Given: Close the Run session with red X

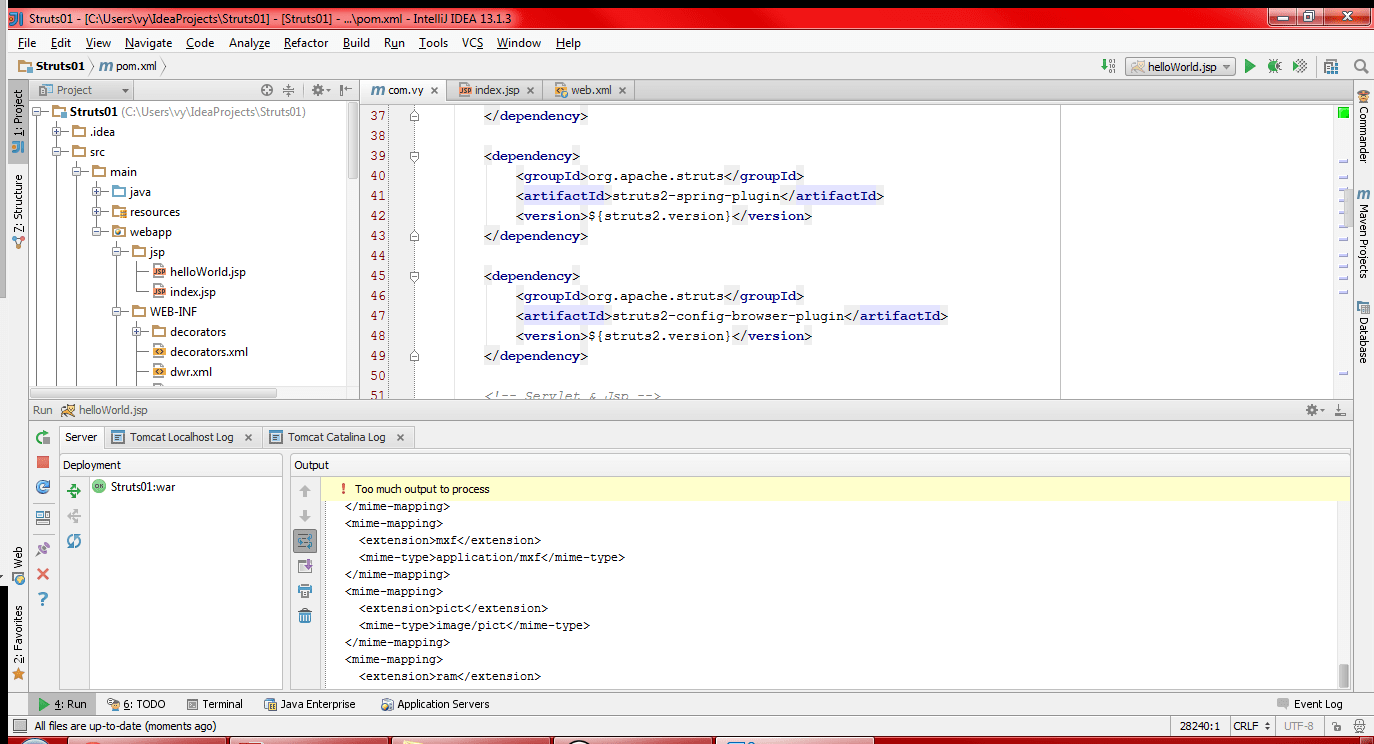Looking at the screenshot, I should [43, 574].
